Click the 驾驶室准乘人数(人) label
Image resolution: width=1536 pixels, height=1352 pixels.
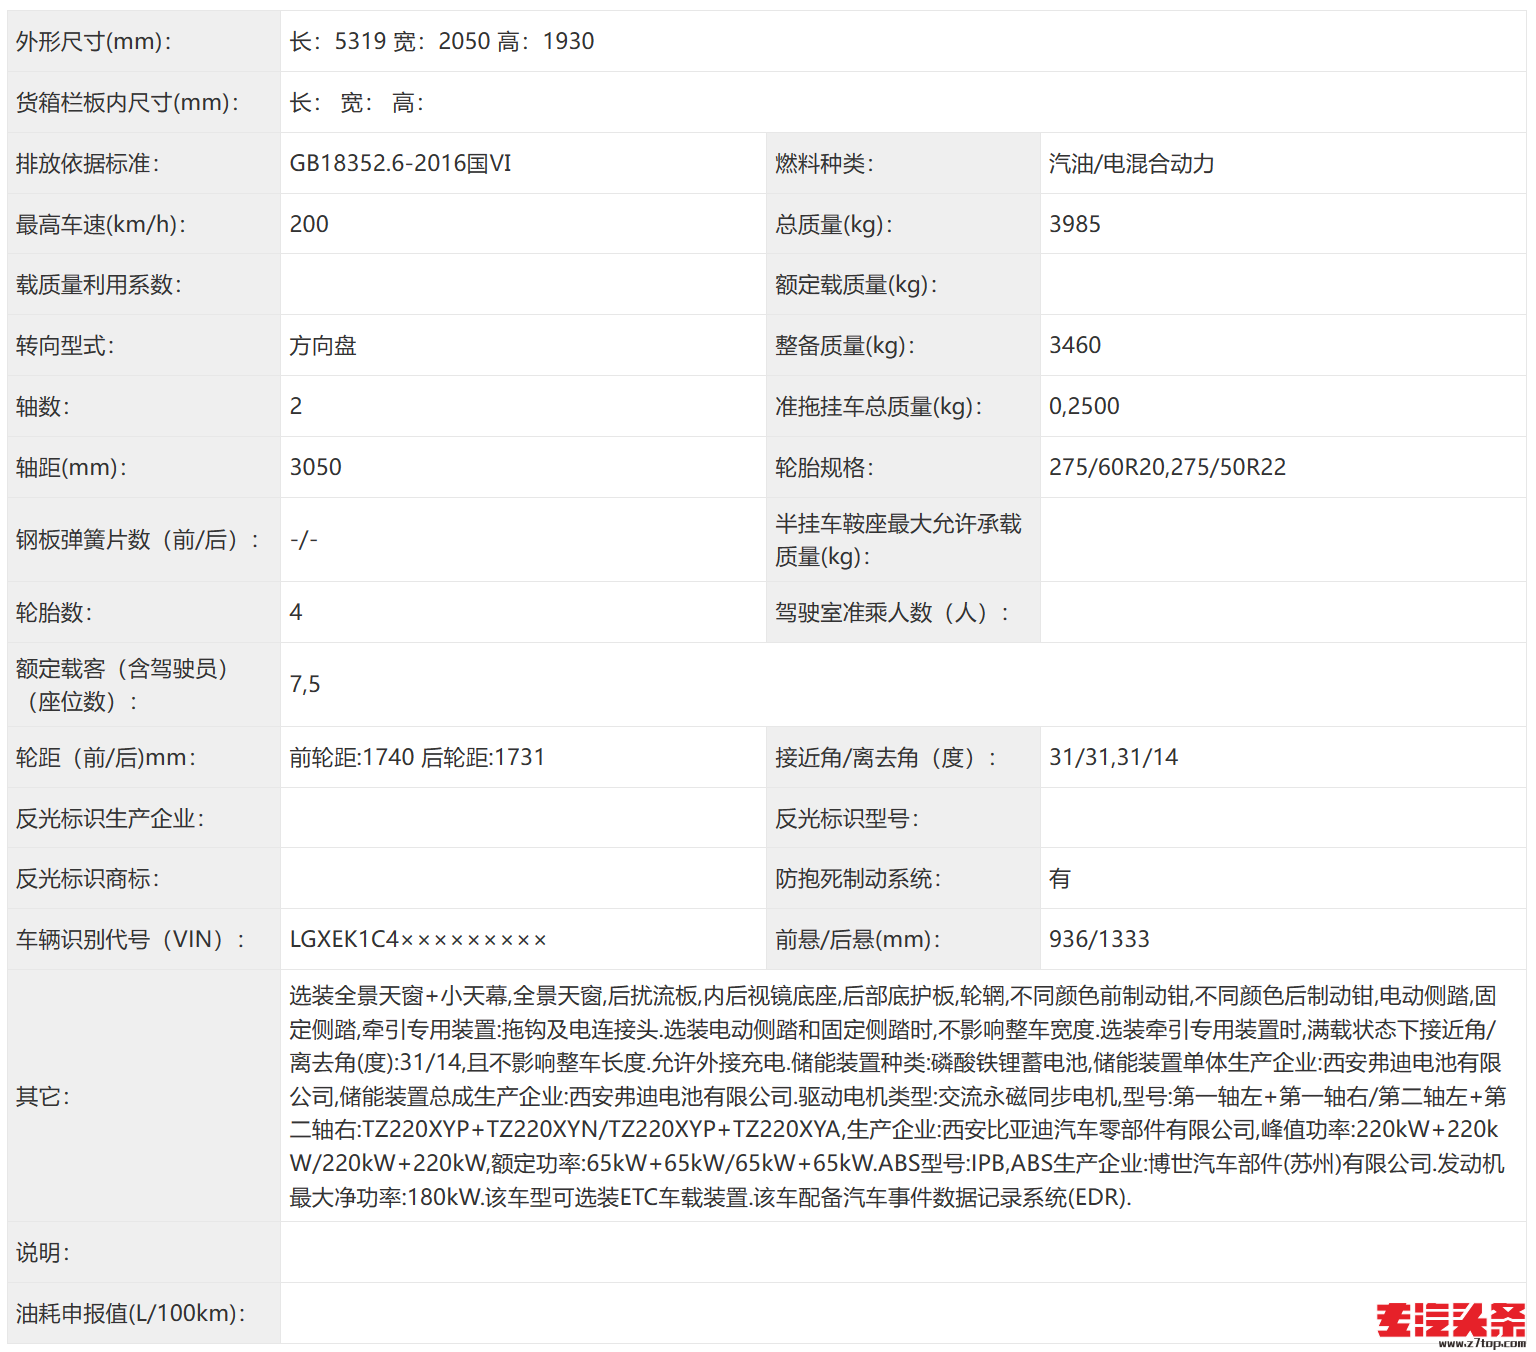[892, 612]
